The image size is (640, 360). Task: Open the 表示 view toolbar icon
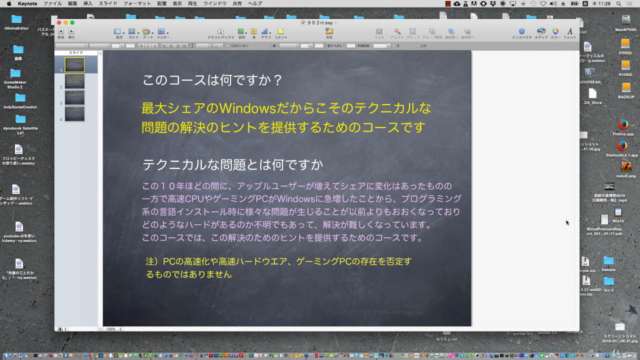click(118, 32)
